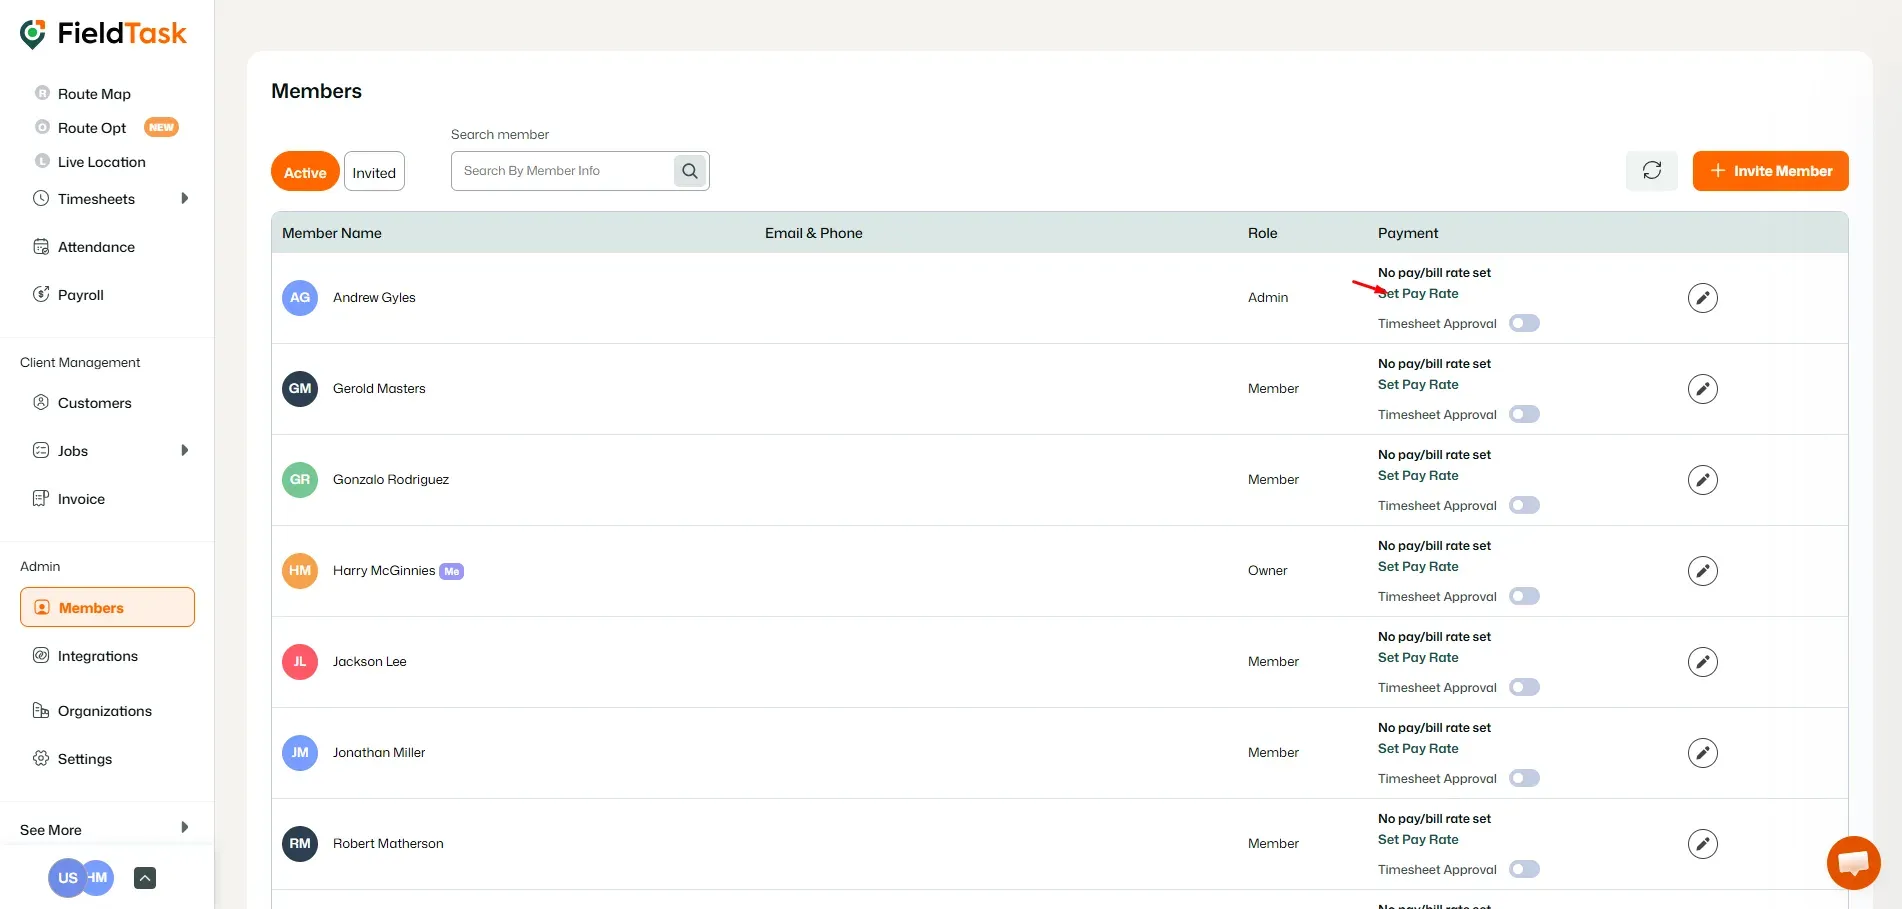
Task: Click the Payment column header
Action: pyautogui.click(x=1408, y=233)
